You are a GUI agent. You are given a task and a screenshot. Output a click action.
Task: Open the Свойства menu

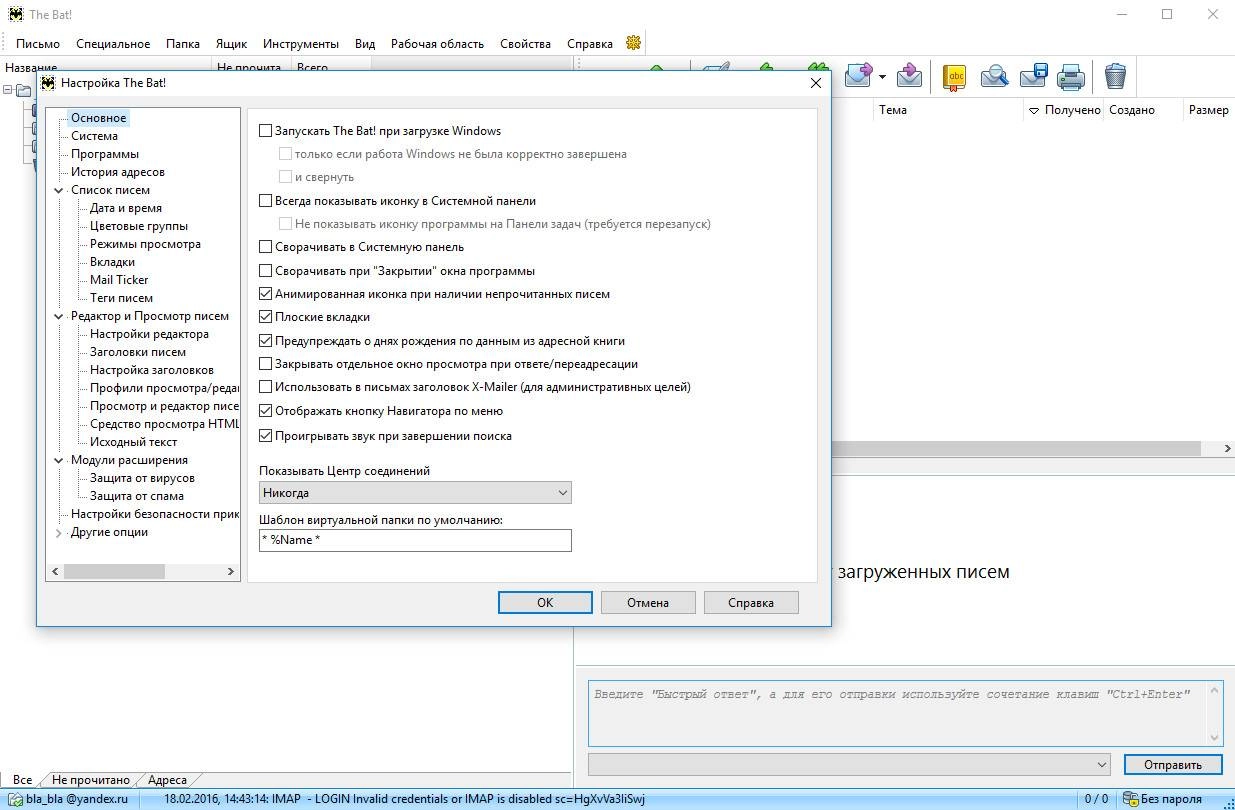tap(525, 44)
